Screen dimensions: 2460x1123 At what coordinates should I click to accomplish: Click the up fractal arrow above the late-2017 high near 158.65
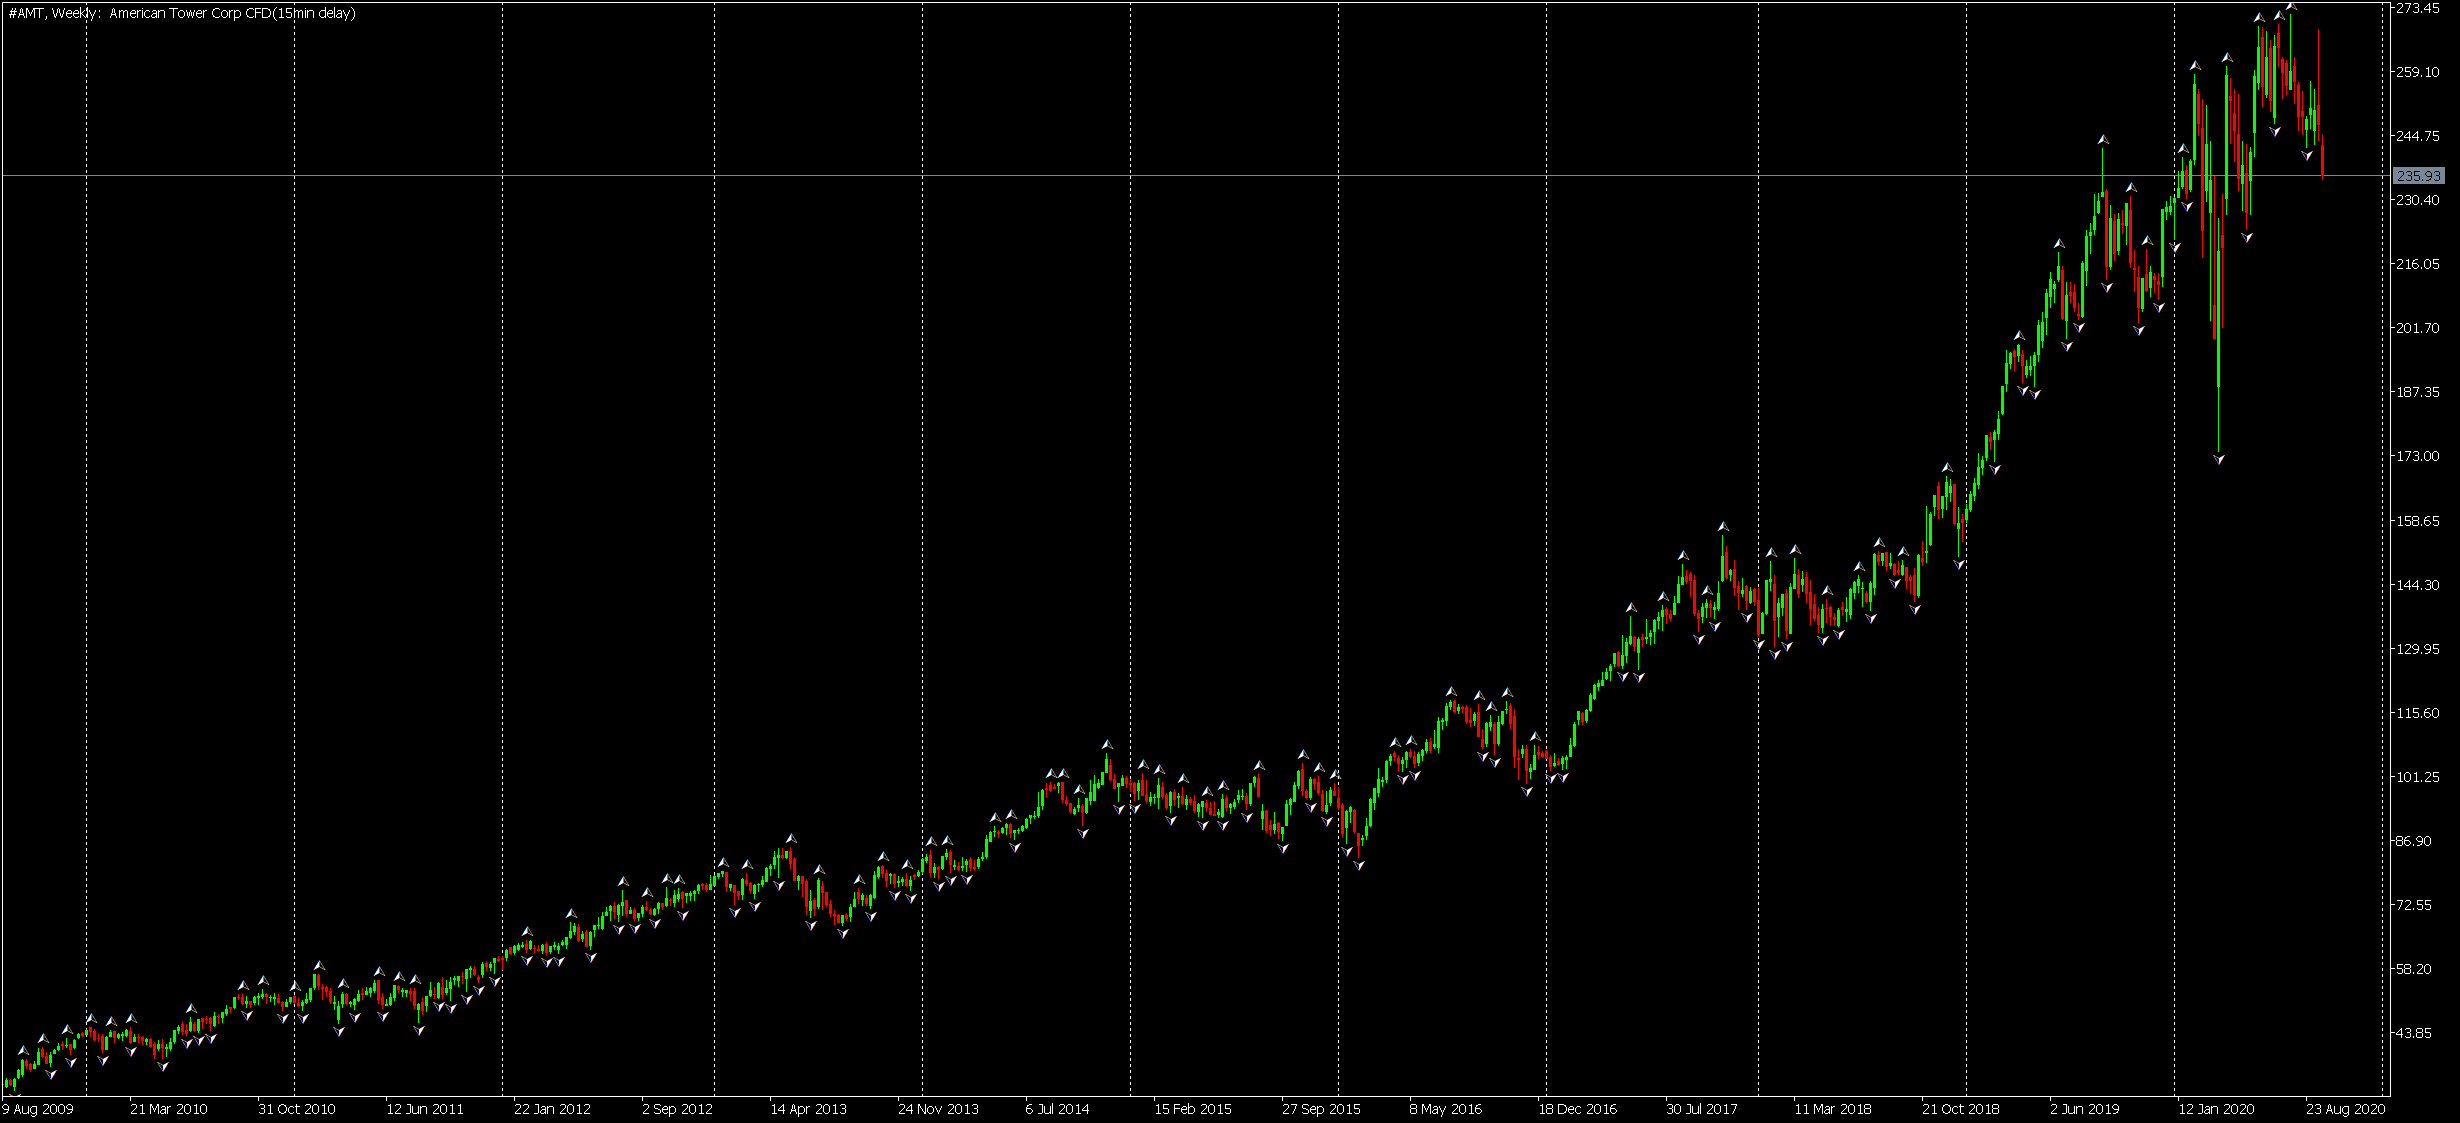pyautogui.click(x=1723, y=526)
